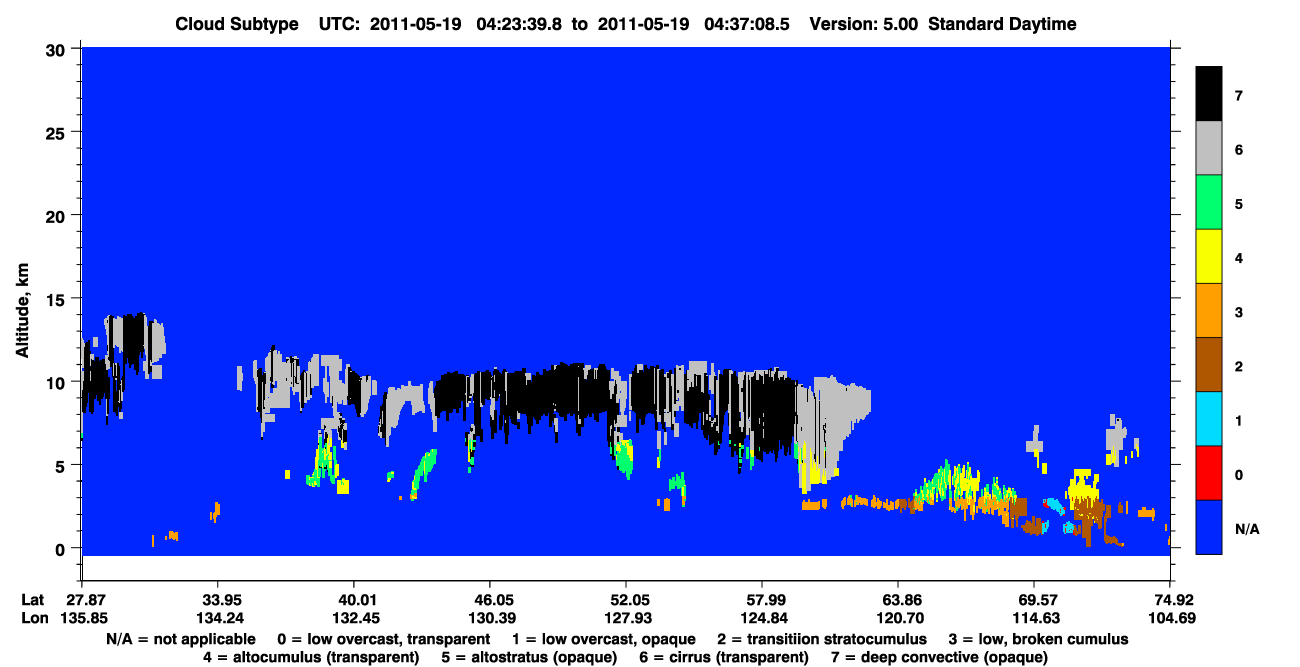Click the longitude value 124.84

point(762,617)
